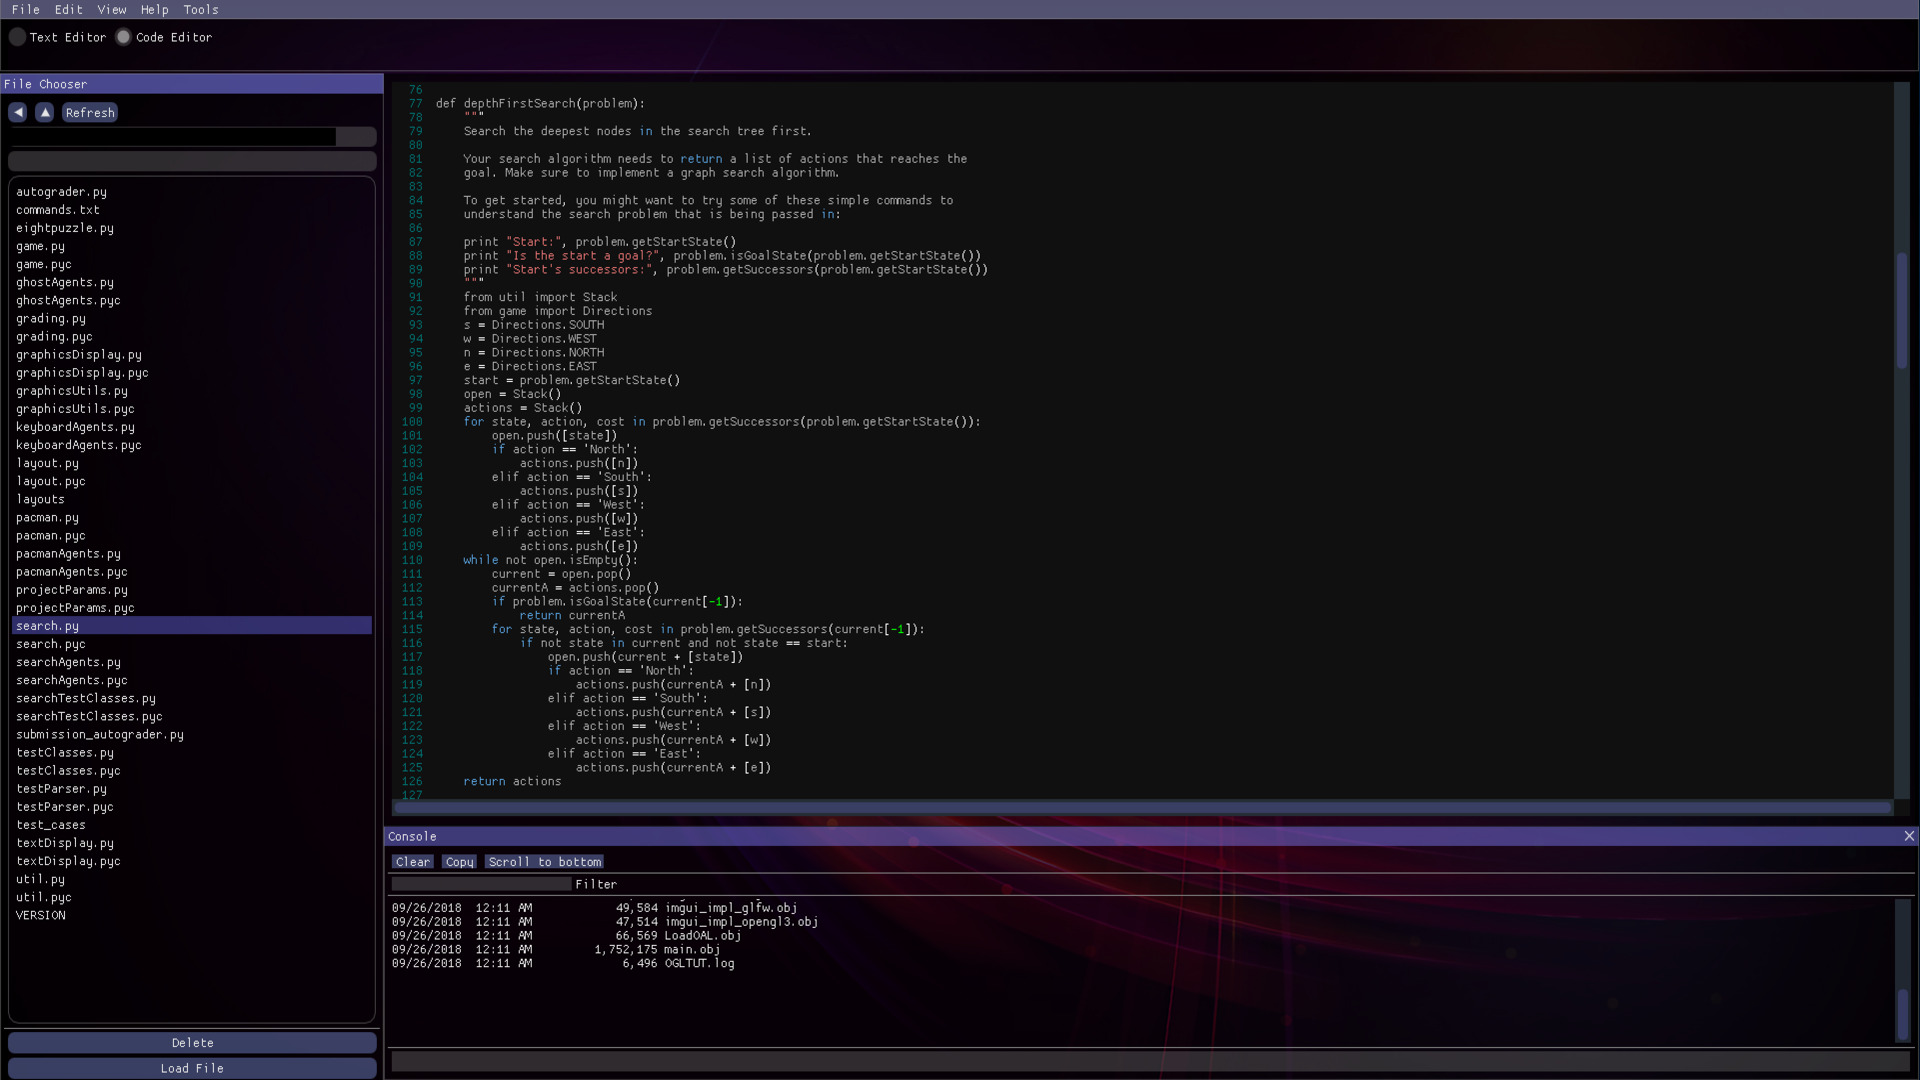The height and width of the screenshot is (1080, 1920).
Task: Click the code editor vertical scrollbar
Action: (1901, 310)
